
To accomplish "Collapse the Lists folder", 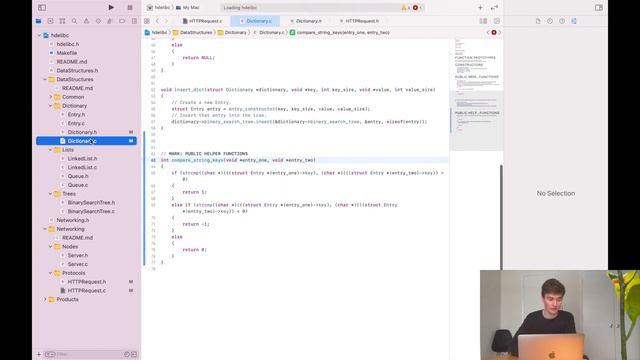I will click(51, 150).
